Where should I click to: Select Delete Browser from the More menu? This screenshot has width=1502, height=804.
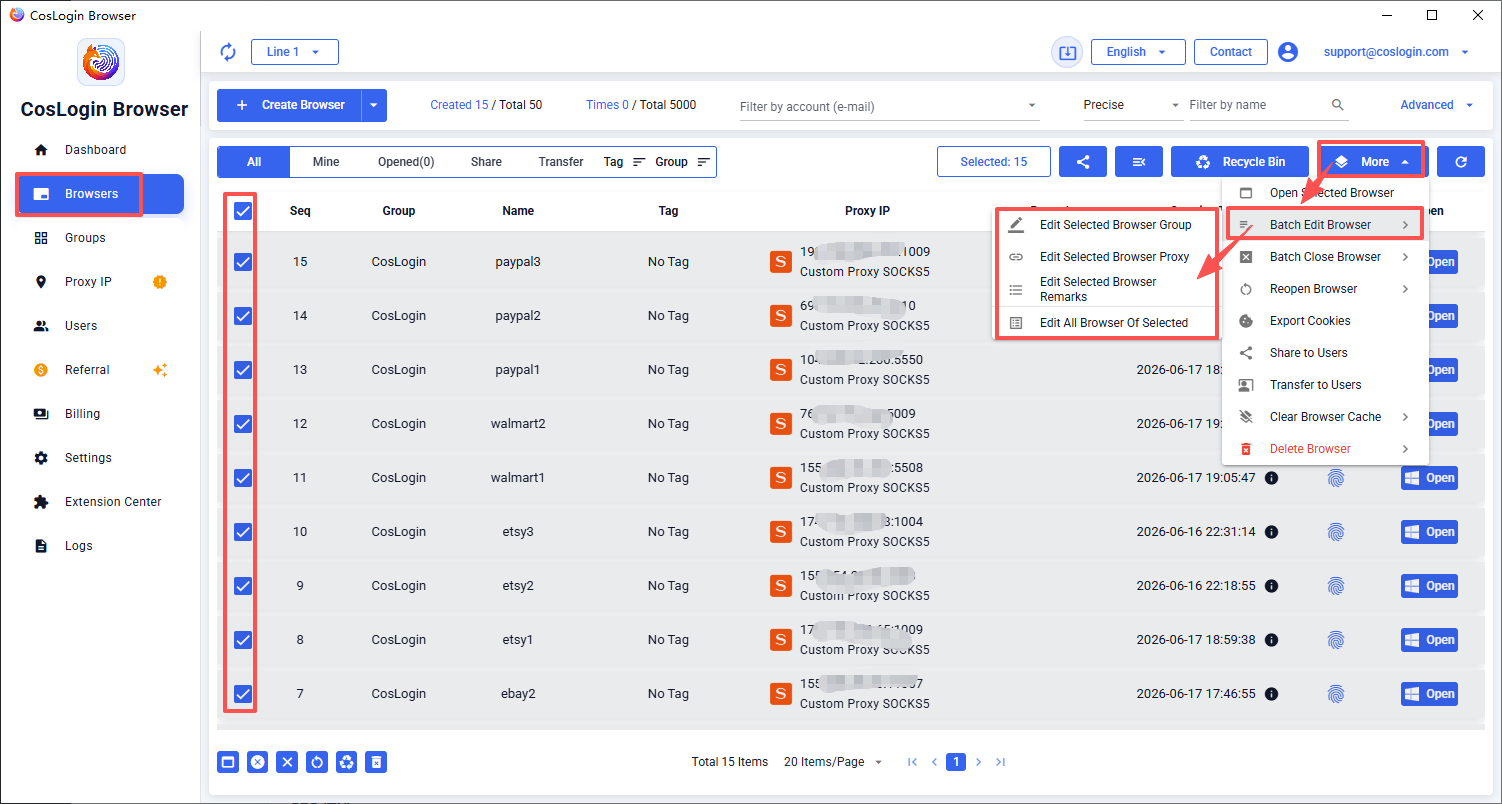pos(1325,449)
